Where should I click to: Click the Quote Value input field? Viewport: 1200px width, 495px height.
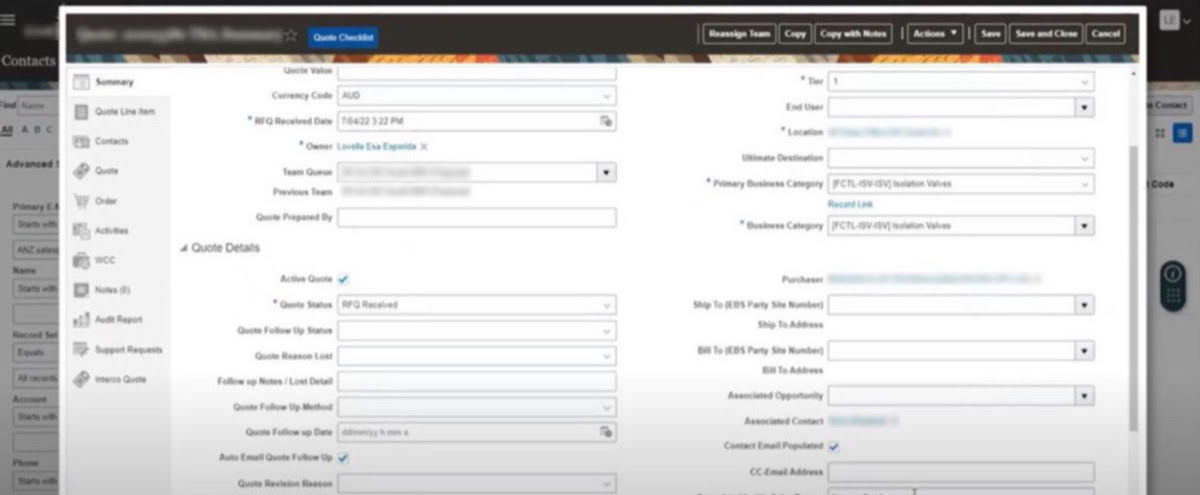pyautogui.click(x=476, y=72)
